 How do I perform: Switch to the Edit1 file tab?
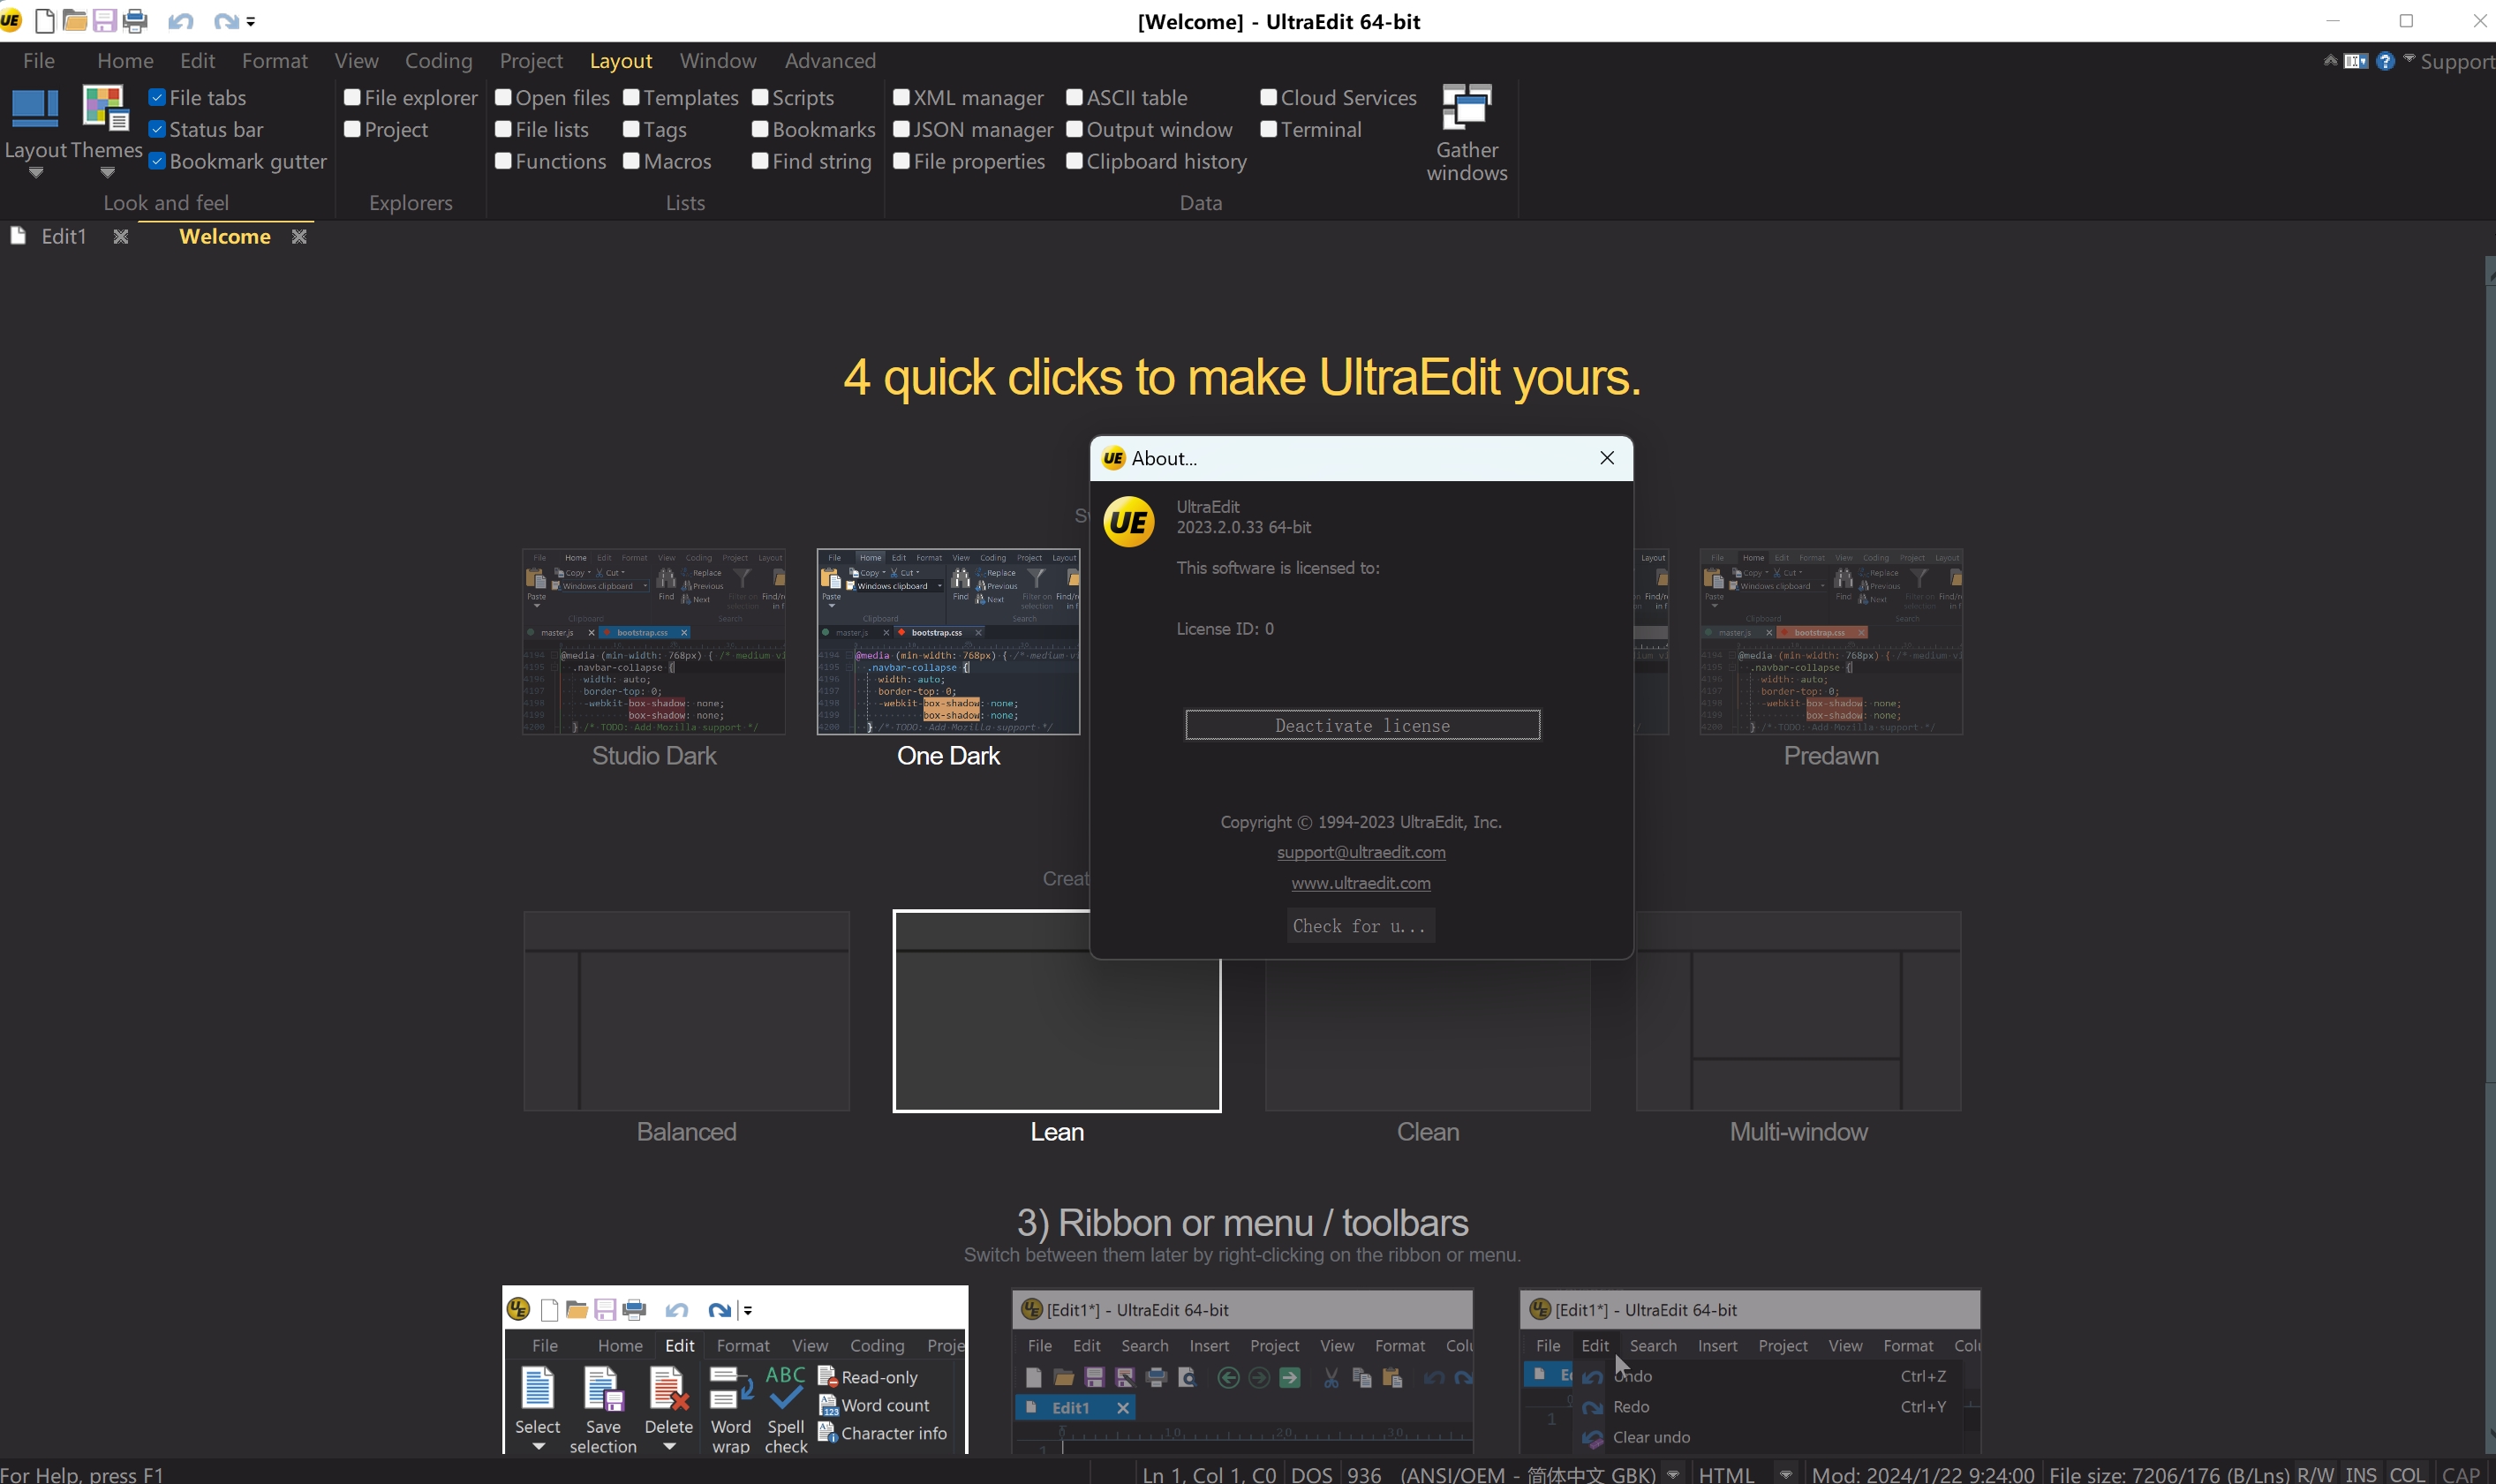tap(64, 237)
